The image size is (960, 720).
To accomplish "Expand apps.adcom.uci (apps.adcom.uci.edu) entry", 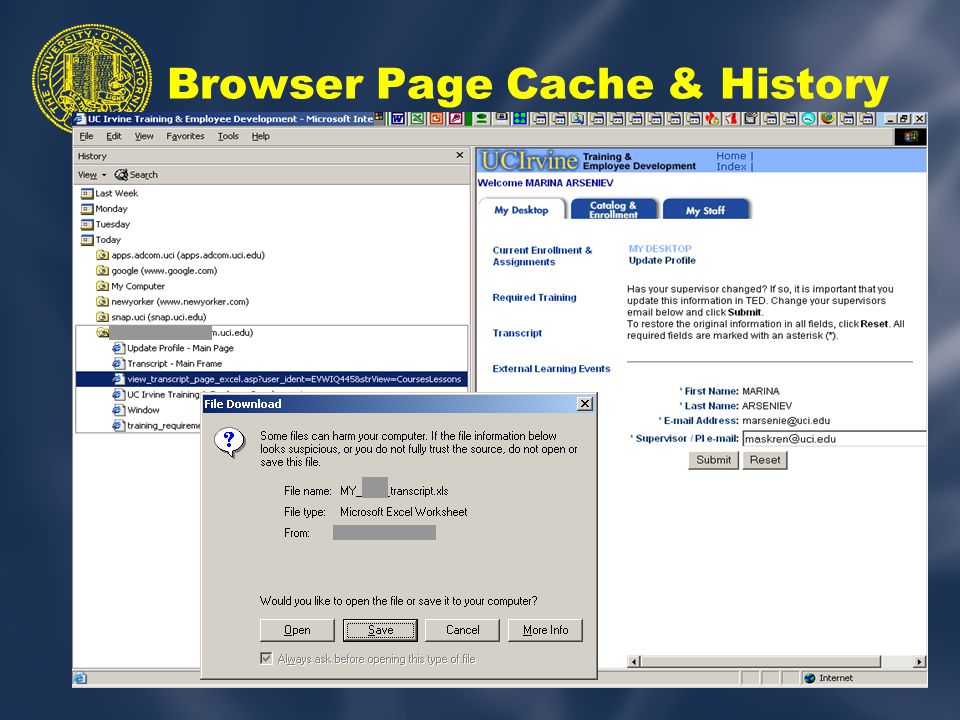I will [188, 255].
